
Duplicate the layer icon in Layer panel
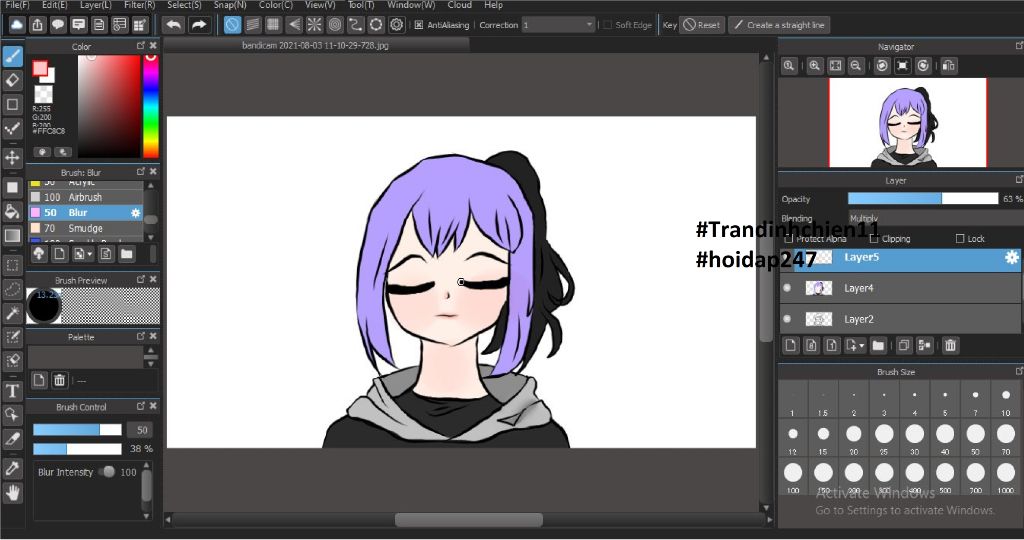pos(904,345)
